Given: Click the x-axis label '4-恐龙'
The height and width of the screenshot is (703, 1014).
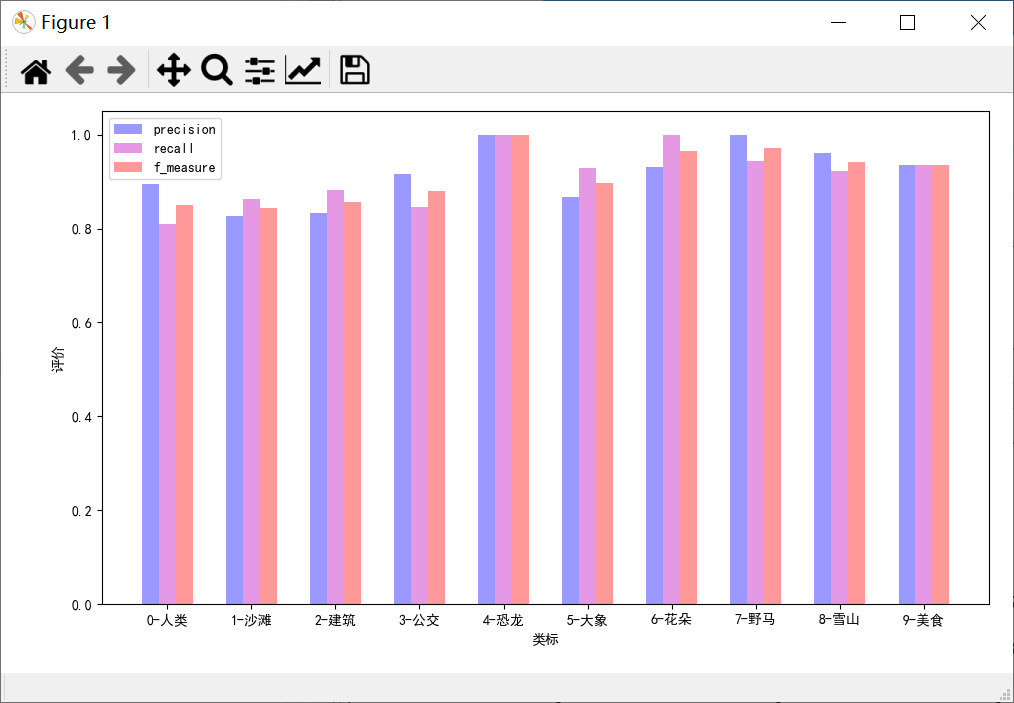Looking at the screenshot, I should coord(503,620).
